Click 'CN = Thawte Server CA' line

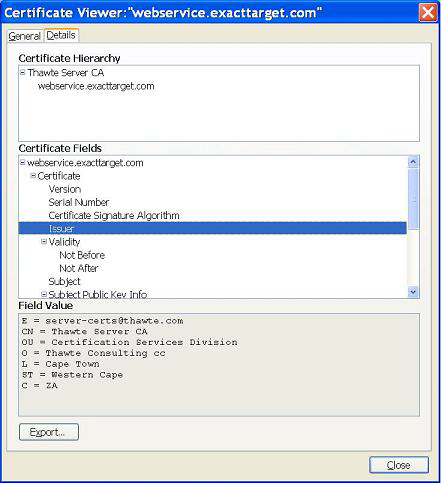[x=84, y=331]
